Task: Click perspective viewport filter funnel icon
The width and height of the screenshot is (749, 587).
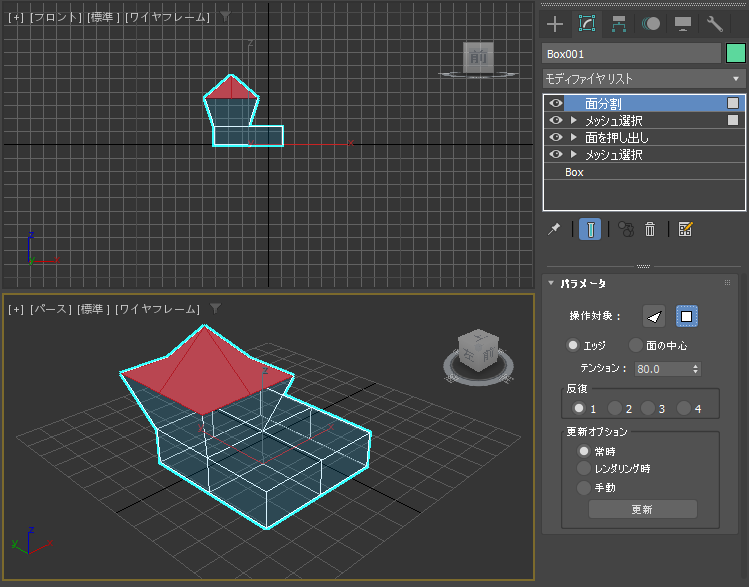Action: [x=215, y=309]
